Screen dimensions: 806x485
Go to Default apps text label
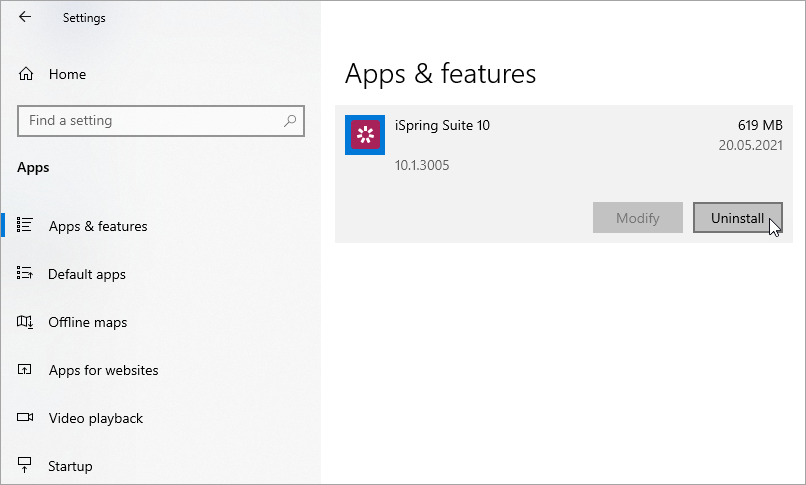[x=87, y=274]
